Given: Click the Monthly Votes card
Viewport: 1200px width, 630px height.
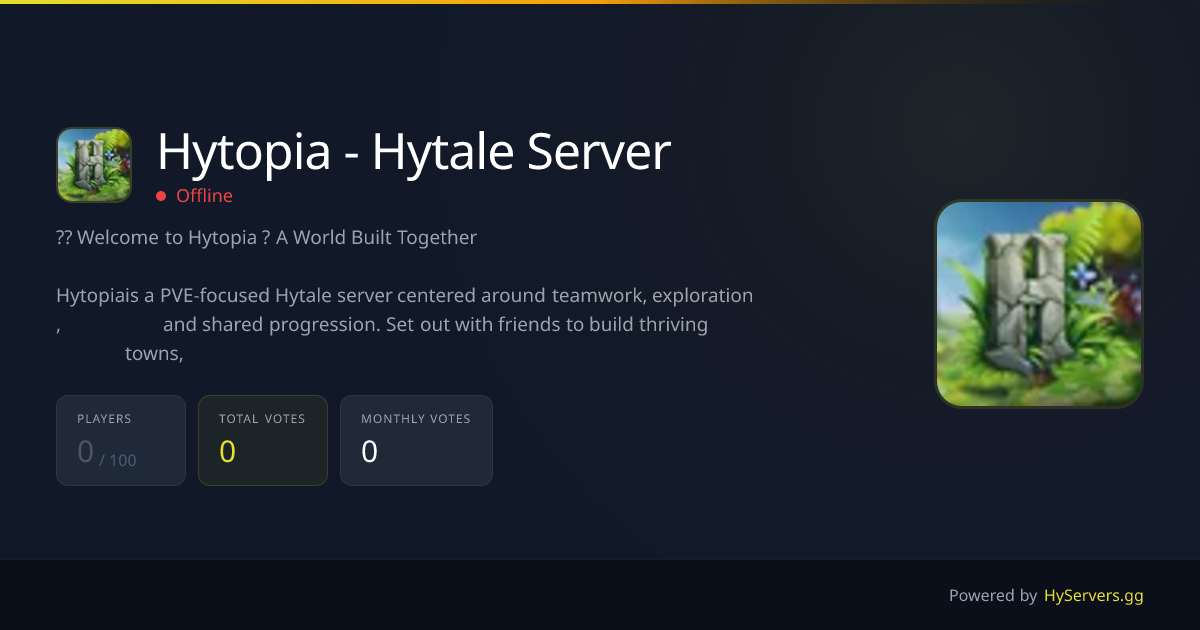Looking at the screenshot, I should tap(416, 440).
